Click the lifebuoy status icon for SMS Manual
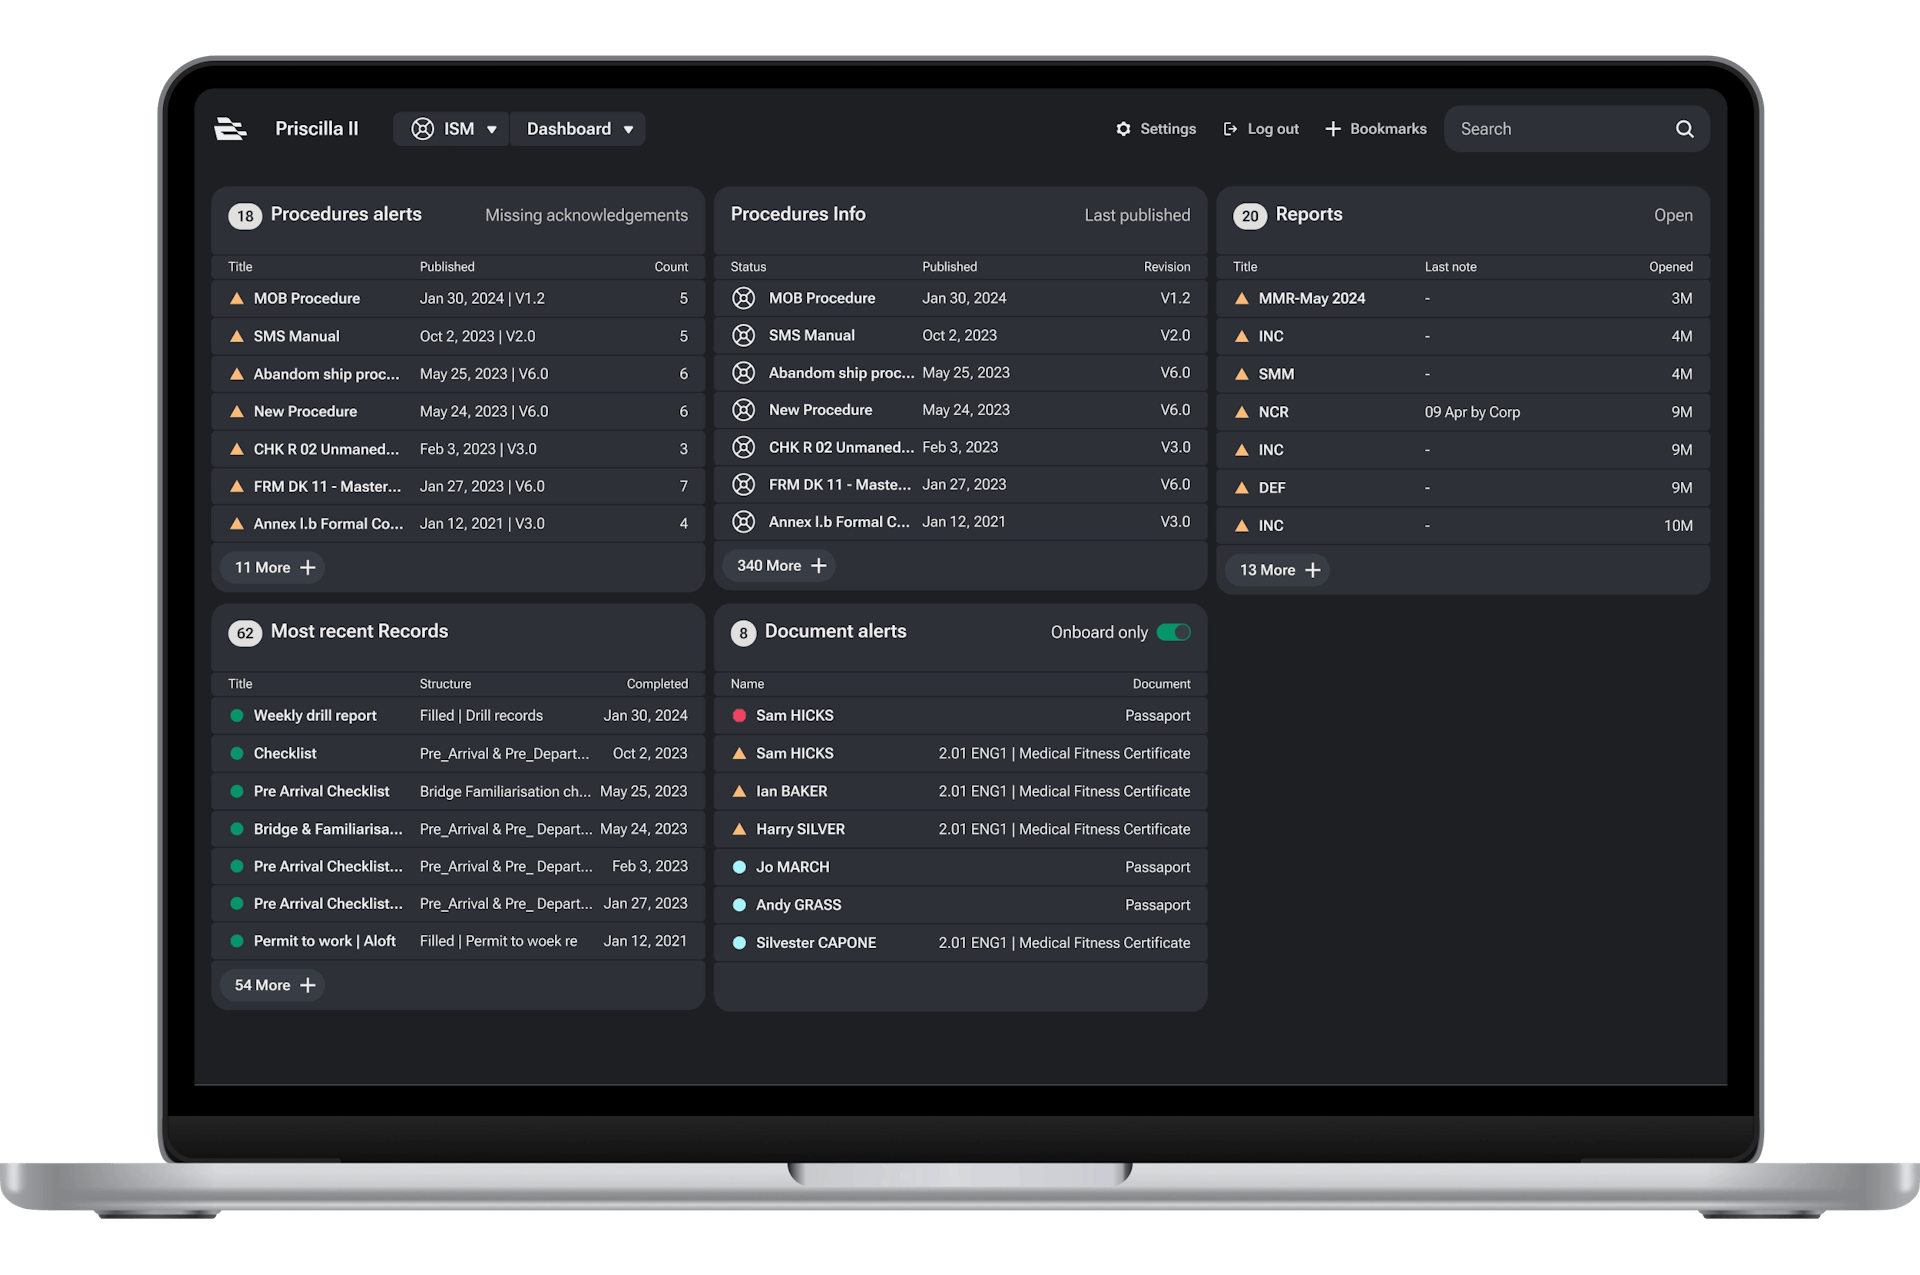The width and height of the screenshot is (1920, 1275). 743,336
